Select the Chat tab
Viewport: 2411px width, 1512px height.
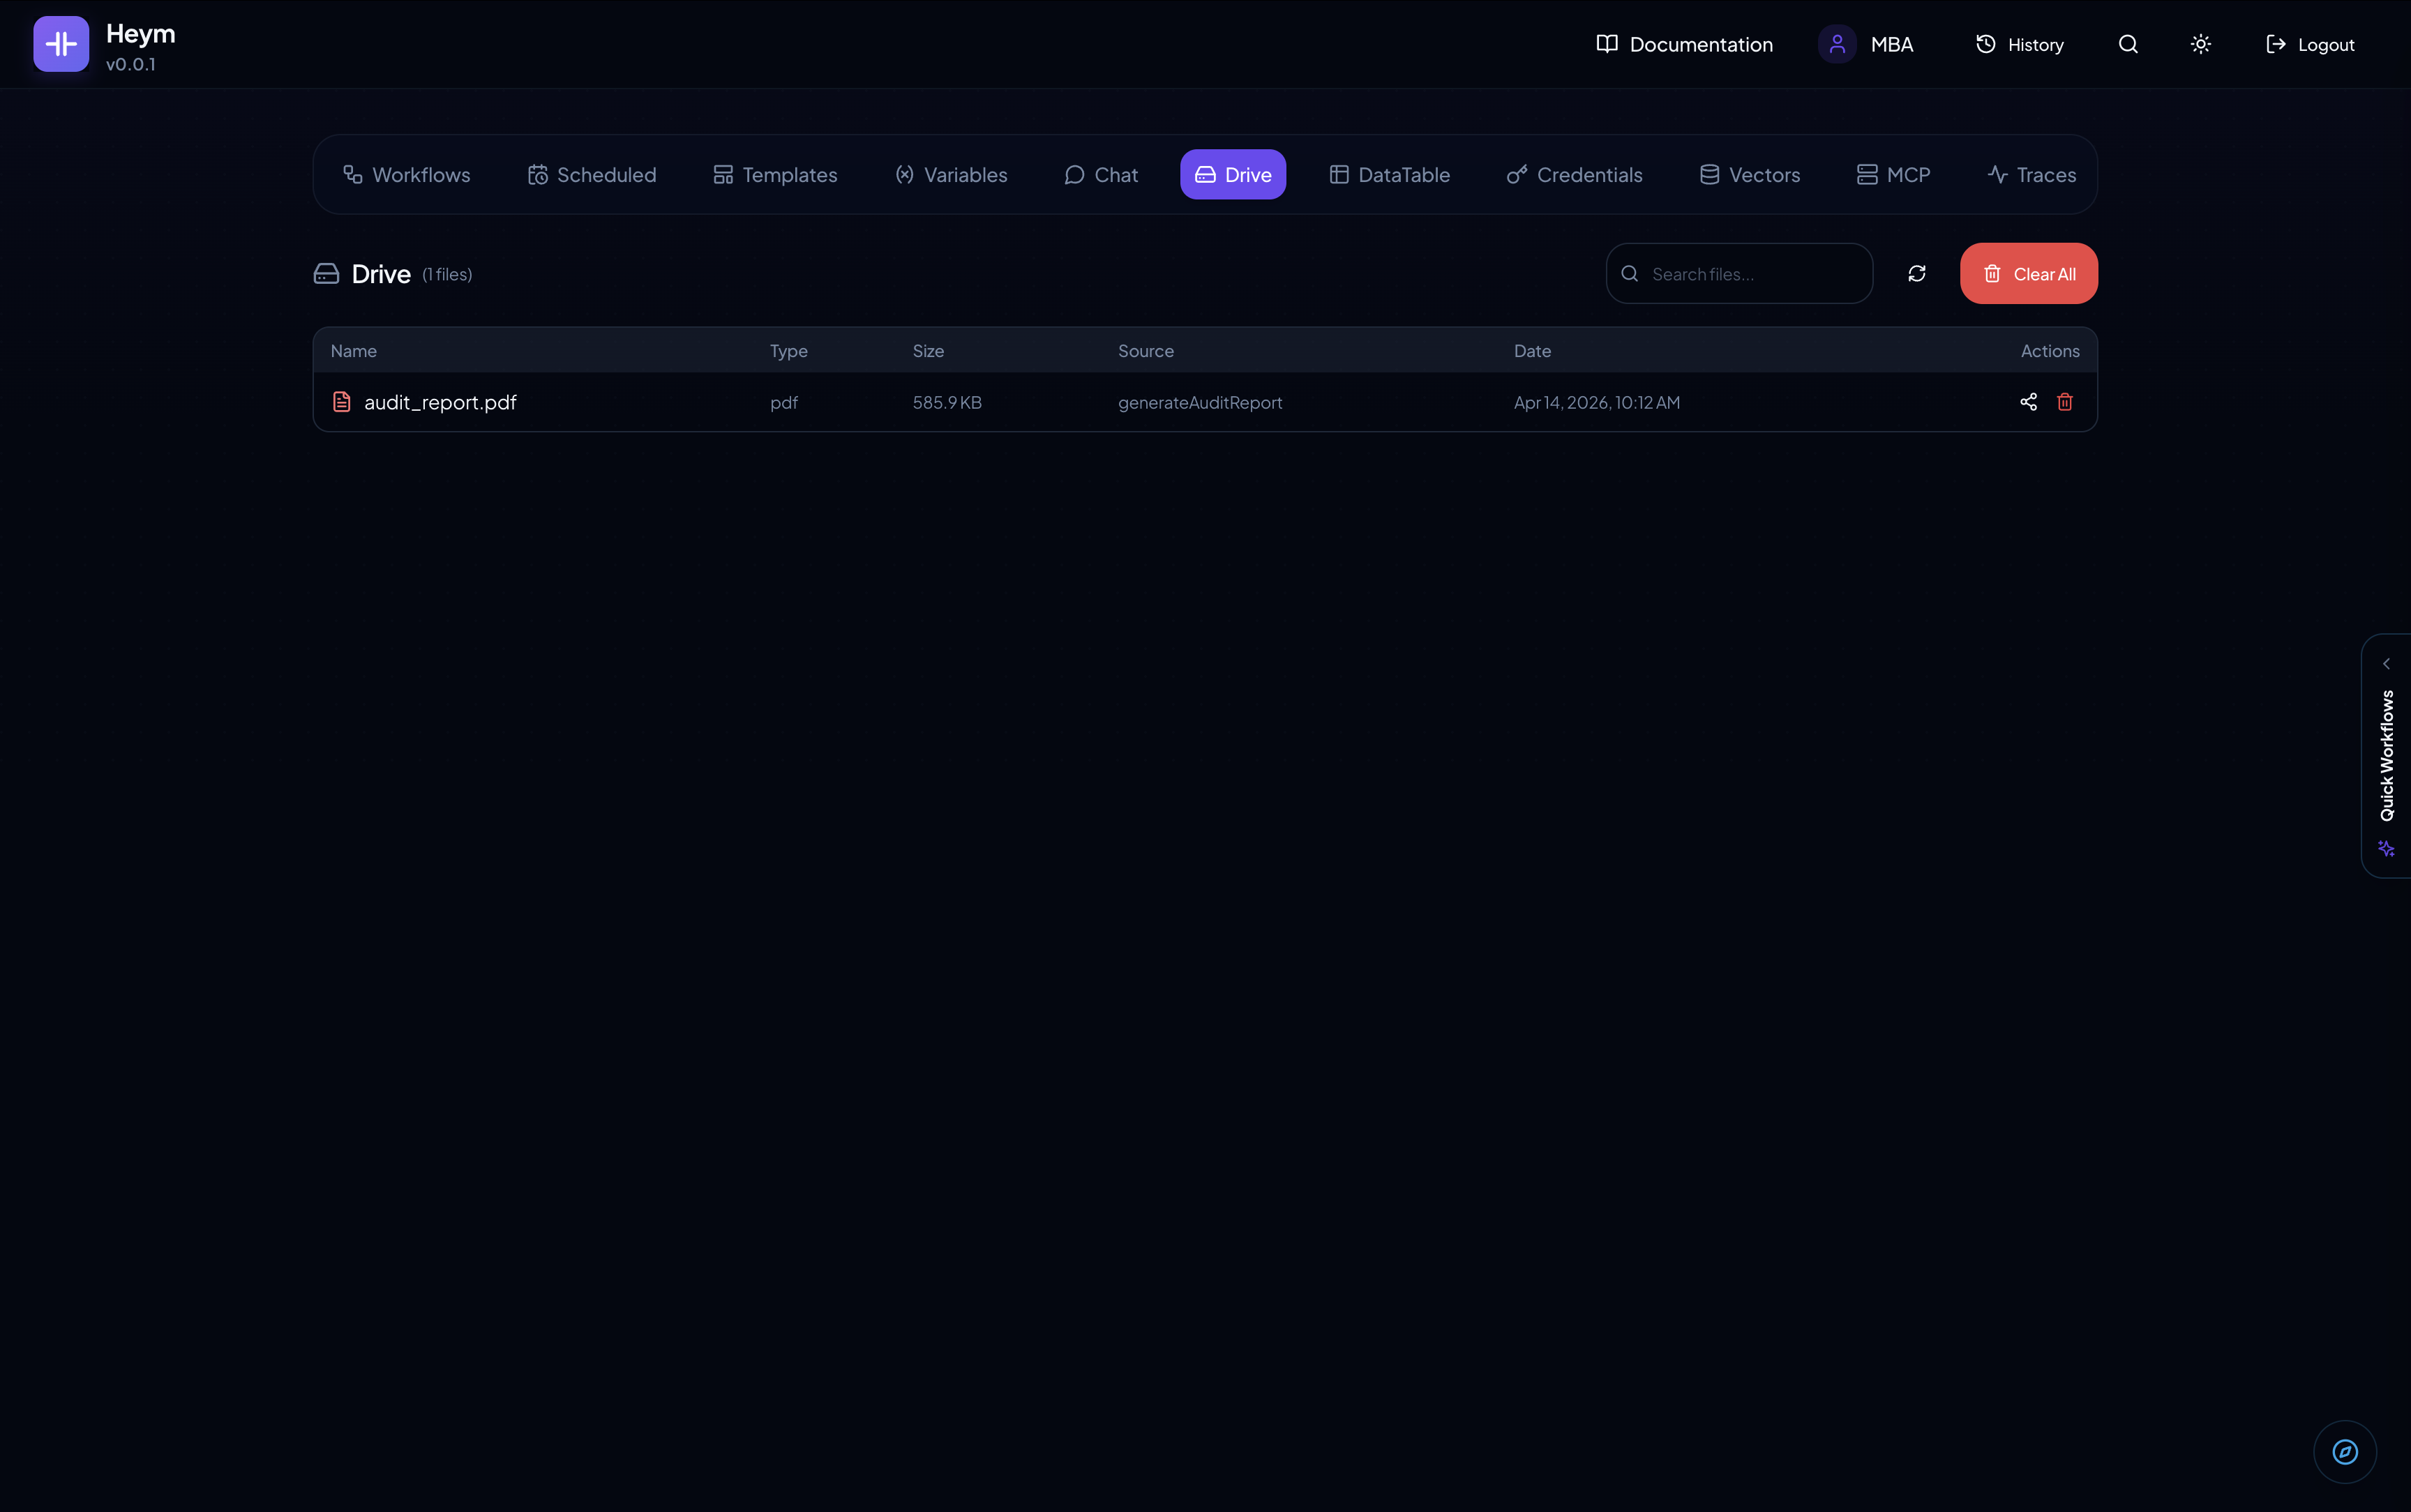tap(1100, 174)
